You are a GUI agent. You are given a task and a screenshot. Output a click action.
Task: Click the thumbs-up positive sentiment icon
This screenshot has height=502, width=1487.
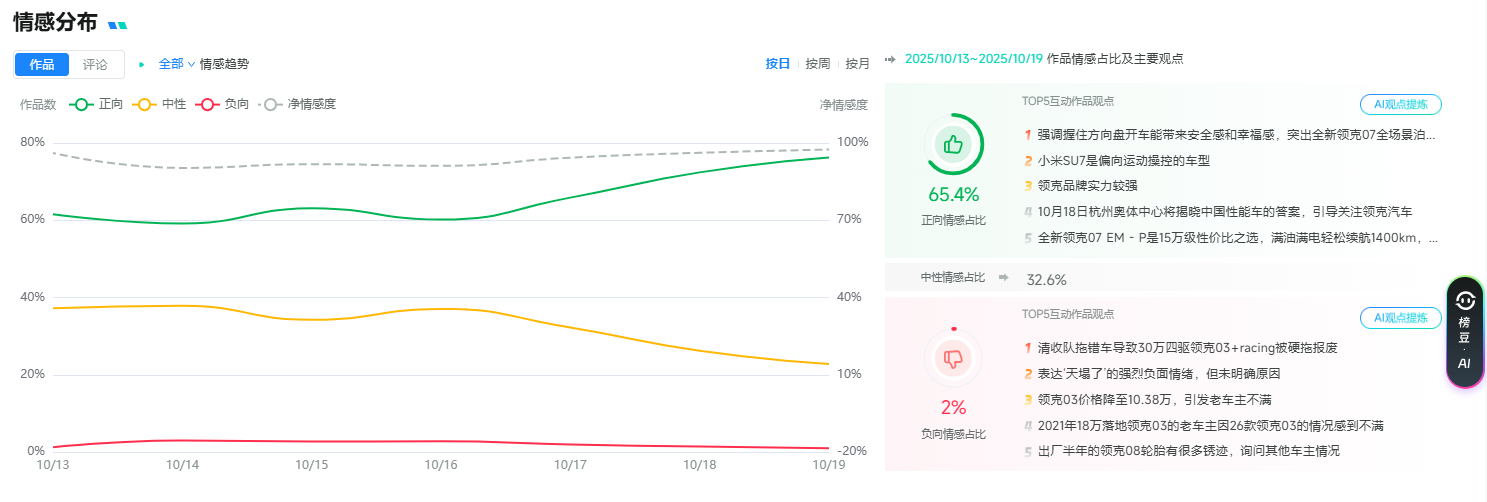[953, 145]
